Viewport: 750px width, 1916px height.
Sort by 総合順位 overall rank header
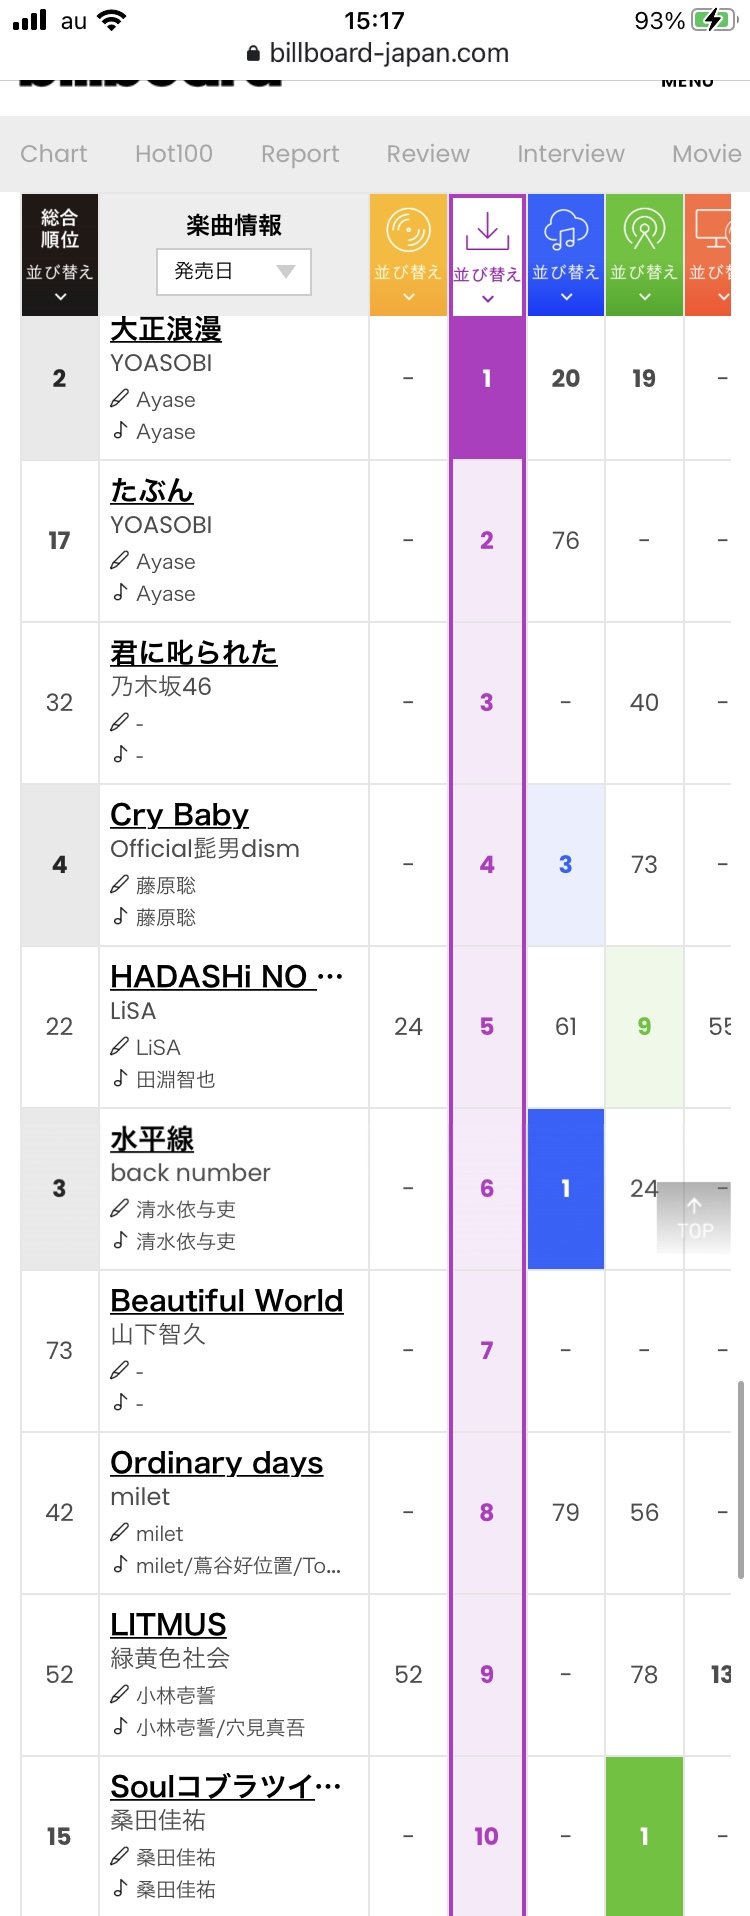click(x=60, y=255)
